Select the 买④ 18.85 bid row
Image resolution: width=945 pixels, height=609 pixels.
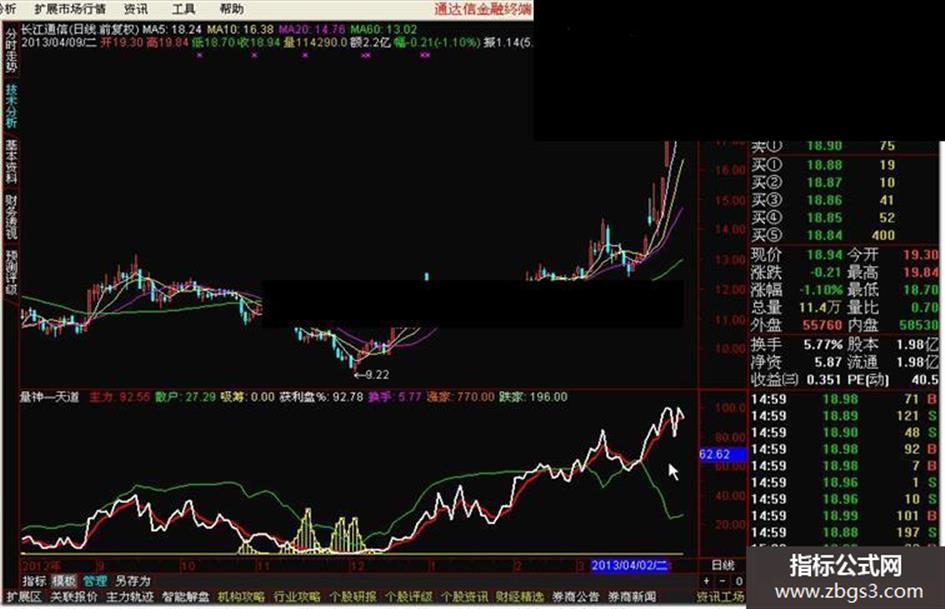point(844,217)
